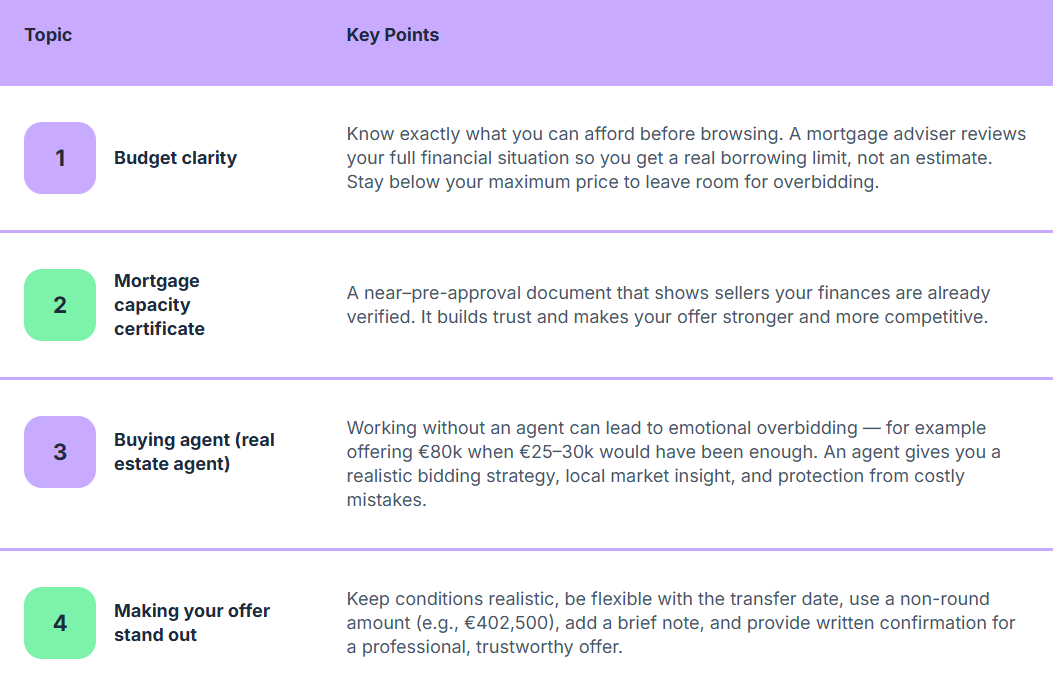This screenshot has width=1053, height=687.
Task: Select the purple number 3 badge
Action: coord(60,452)
